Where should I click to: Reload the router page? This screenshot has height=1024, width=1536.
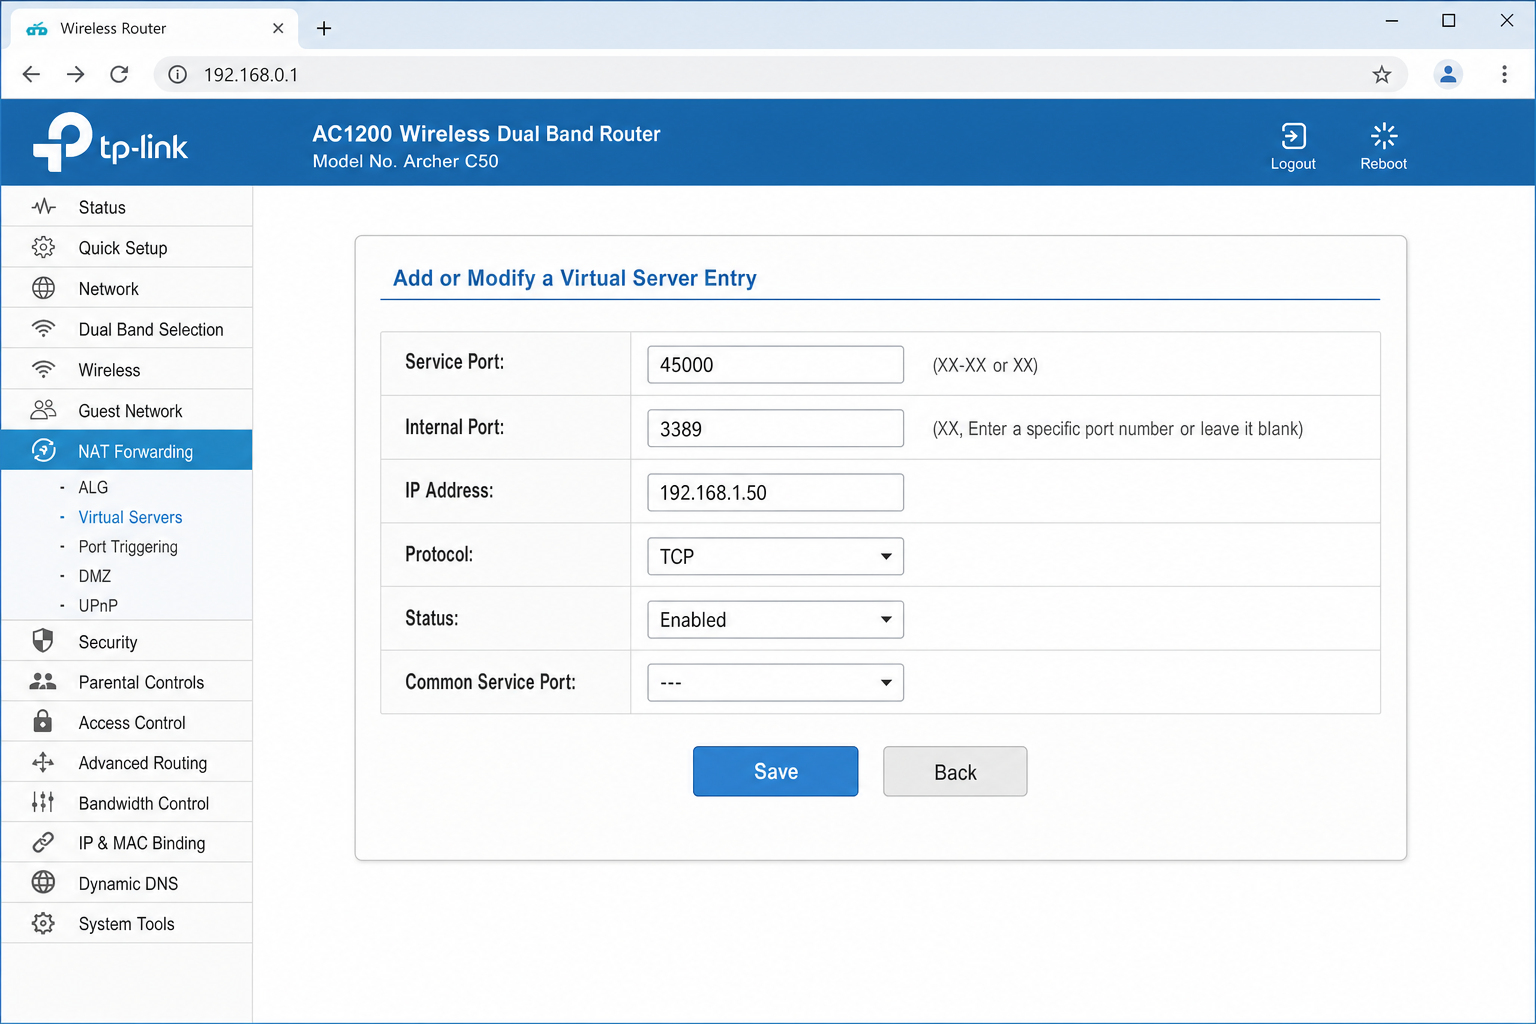(119, 74)
